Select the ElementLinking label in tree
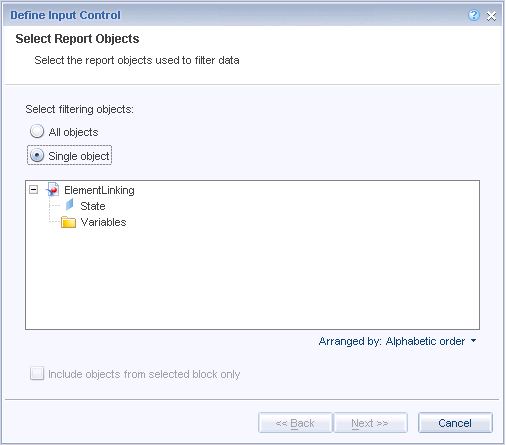Screen dimensions: 506x445 coord(99,190)
